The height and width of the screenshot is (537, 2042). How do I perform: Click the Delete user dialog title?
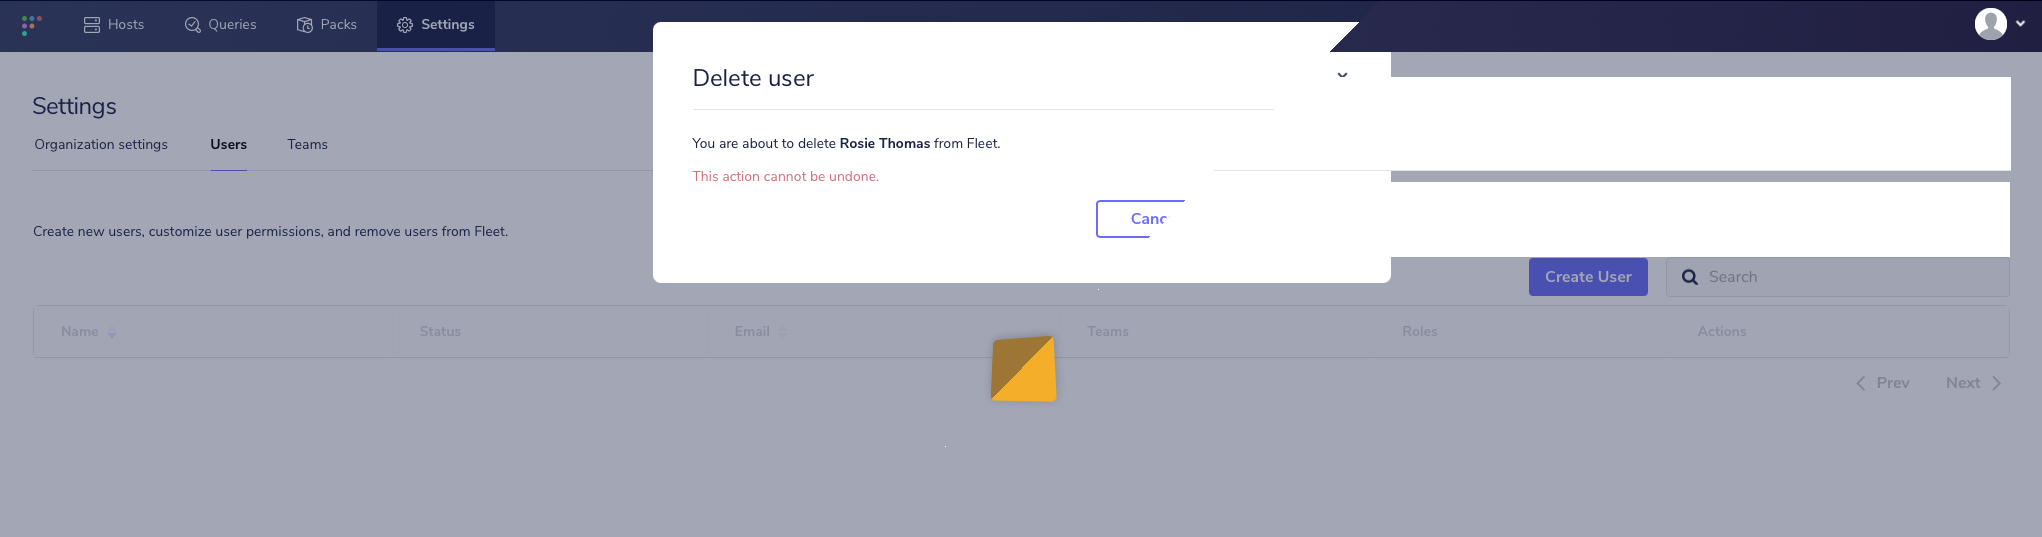(x=753, y=78)
